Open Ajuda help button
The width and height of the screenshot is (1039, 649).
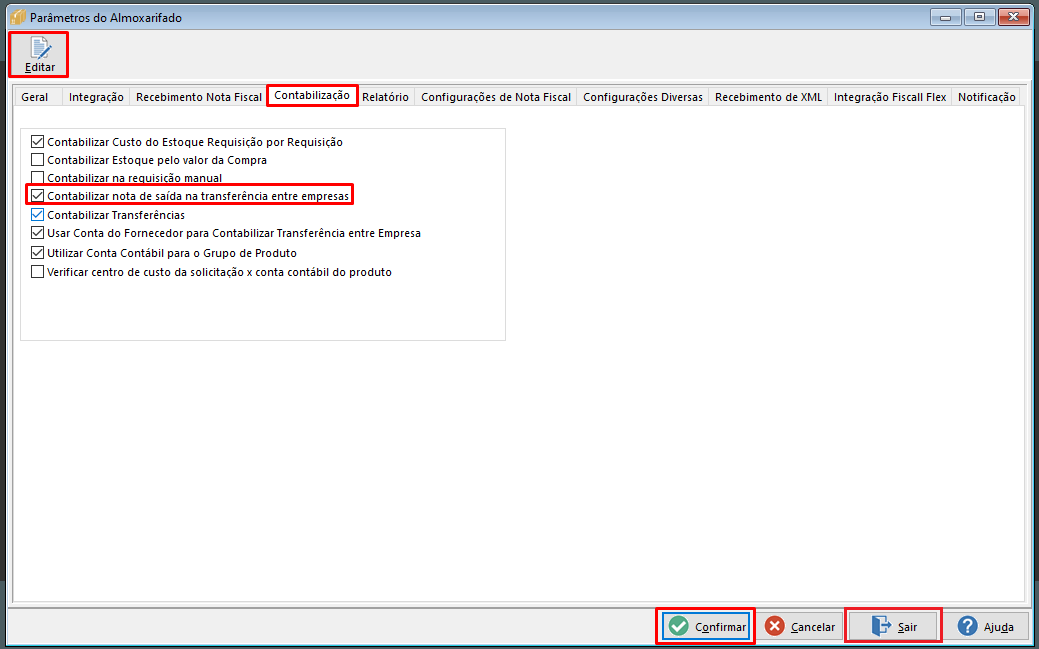tap(985, 626)
